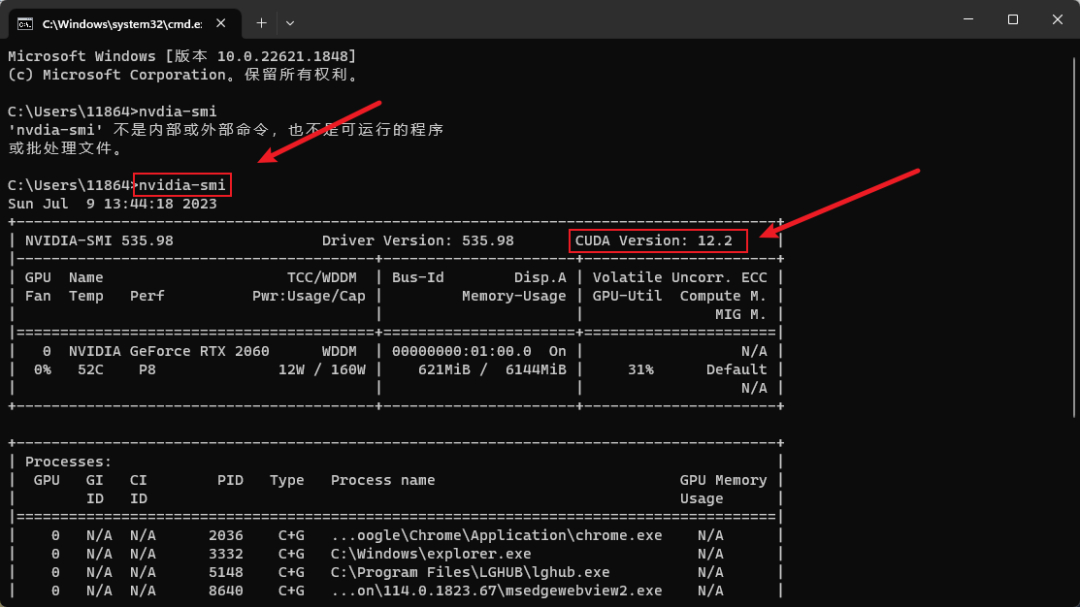Click the 'Processes:' heading
Image resolution: width=1080 pixels, height=607 pixels.
pos(68,461)
